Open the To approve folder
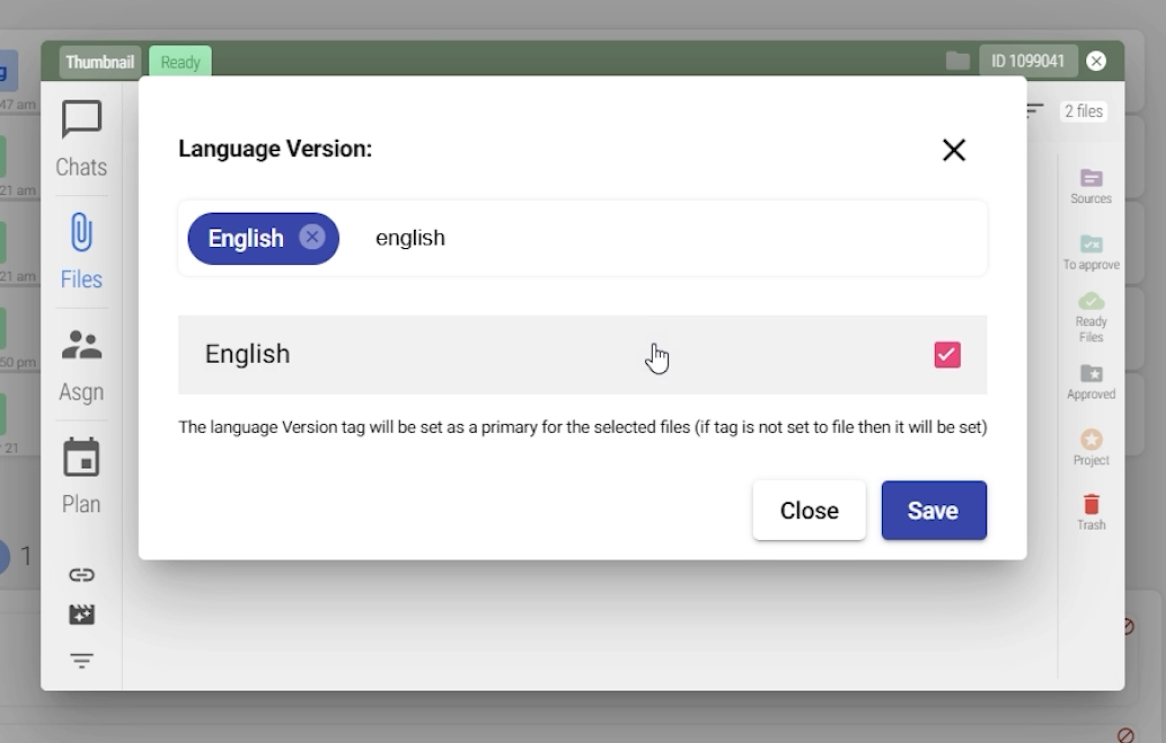The width and height of the screenshot is (1166, 743). pyautogui.click(x=1091, y=244)
